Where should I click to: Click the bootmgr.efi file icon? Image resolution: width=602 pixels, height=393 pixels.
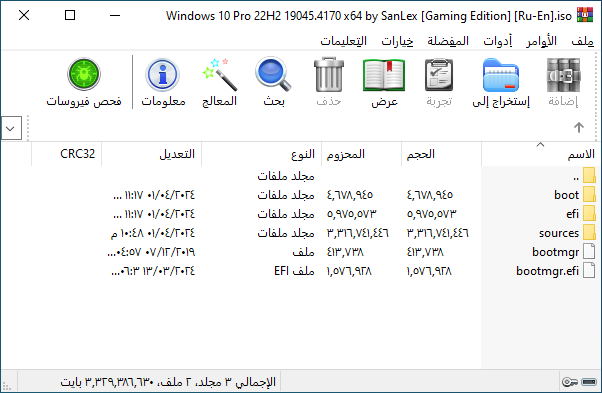[x=589, y=271]
